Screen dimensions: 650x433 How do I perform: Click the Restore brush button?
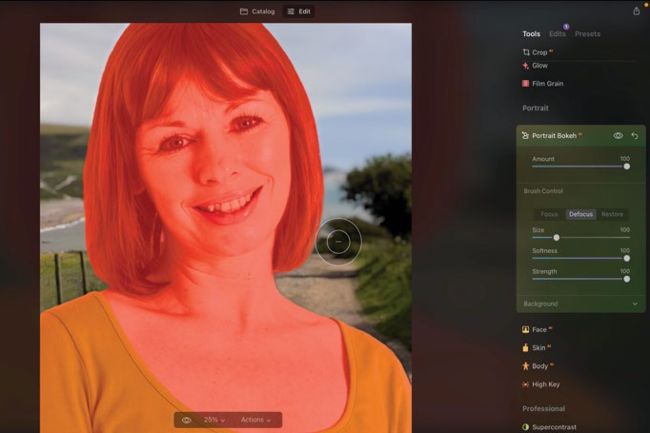click(x=612, y=214)
